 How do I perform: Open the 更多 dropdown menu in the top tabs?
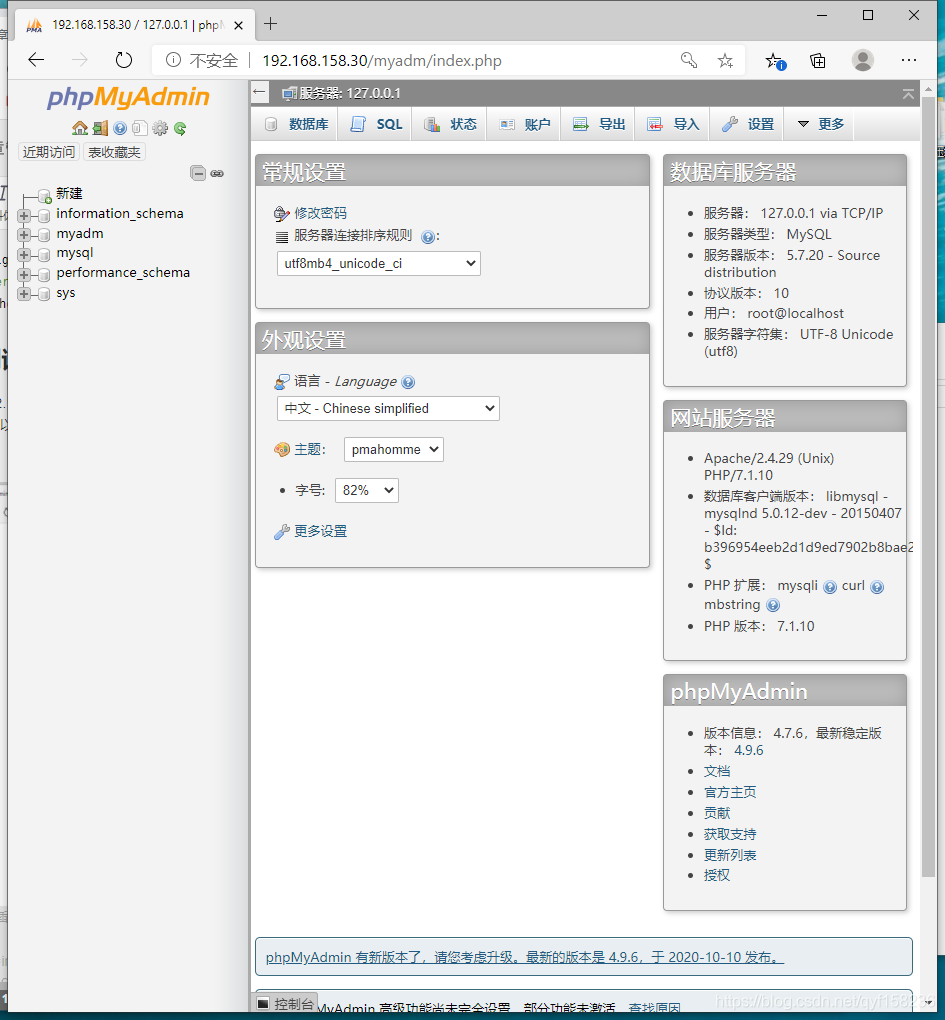click(x=820, y=124)
